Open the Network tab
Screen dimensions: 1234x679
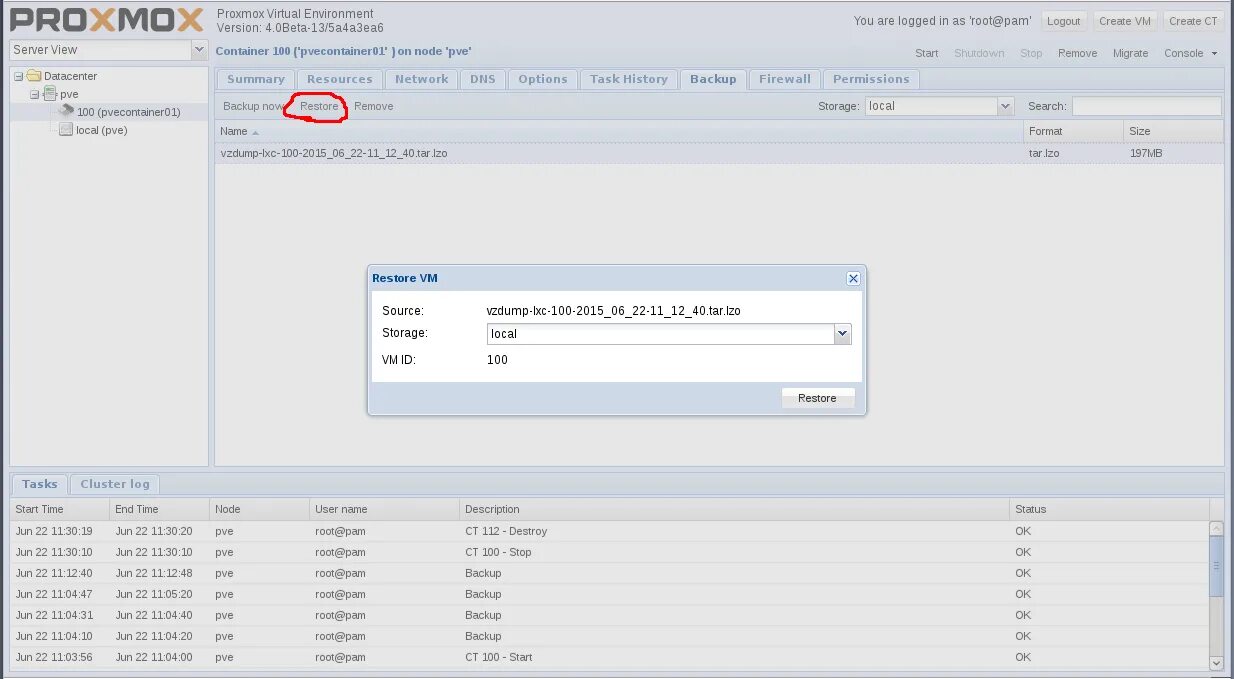[422, 79]
